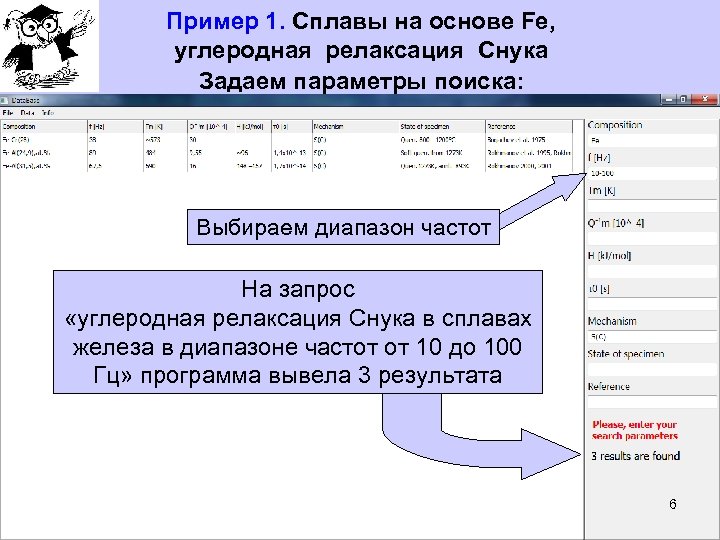Select the Reference cell in the second row

tap(529, 152)
